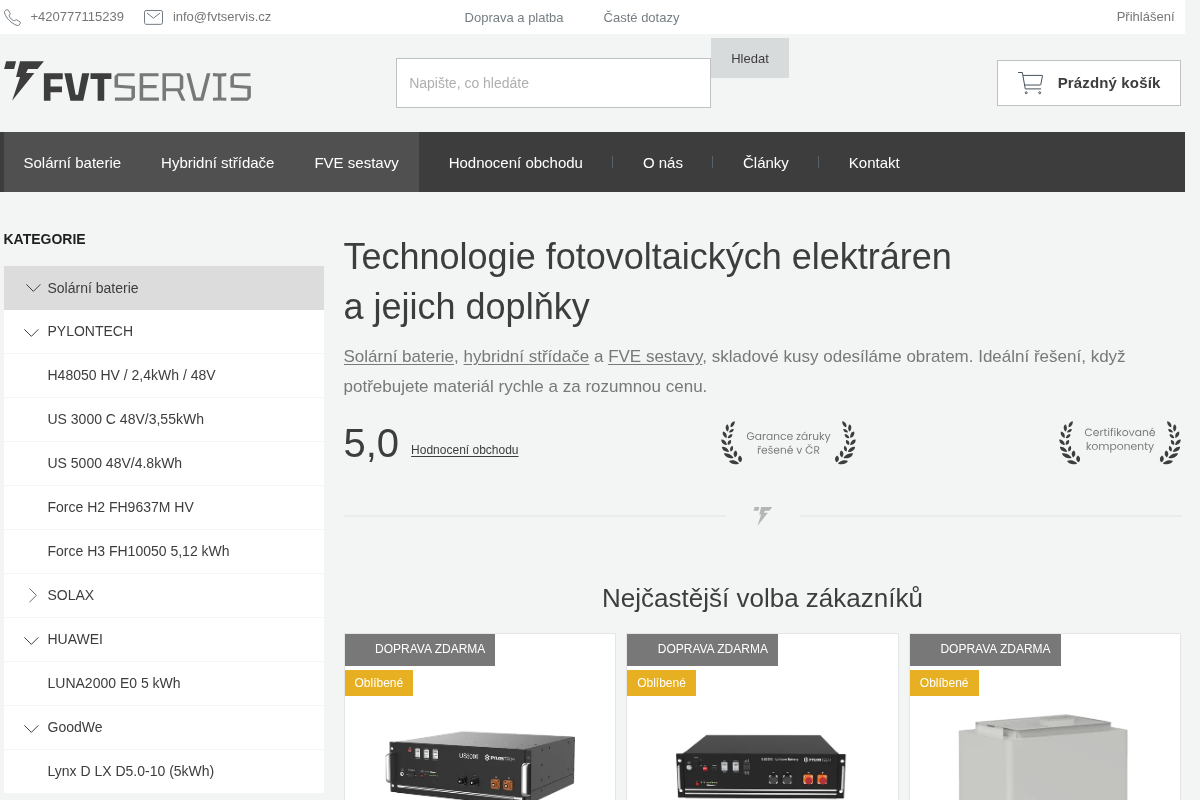Open the second product battery image
The height and width of the screenshot is (800, 1200).
(762, 766)
